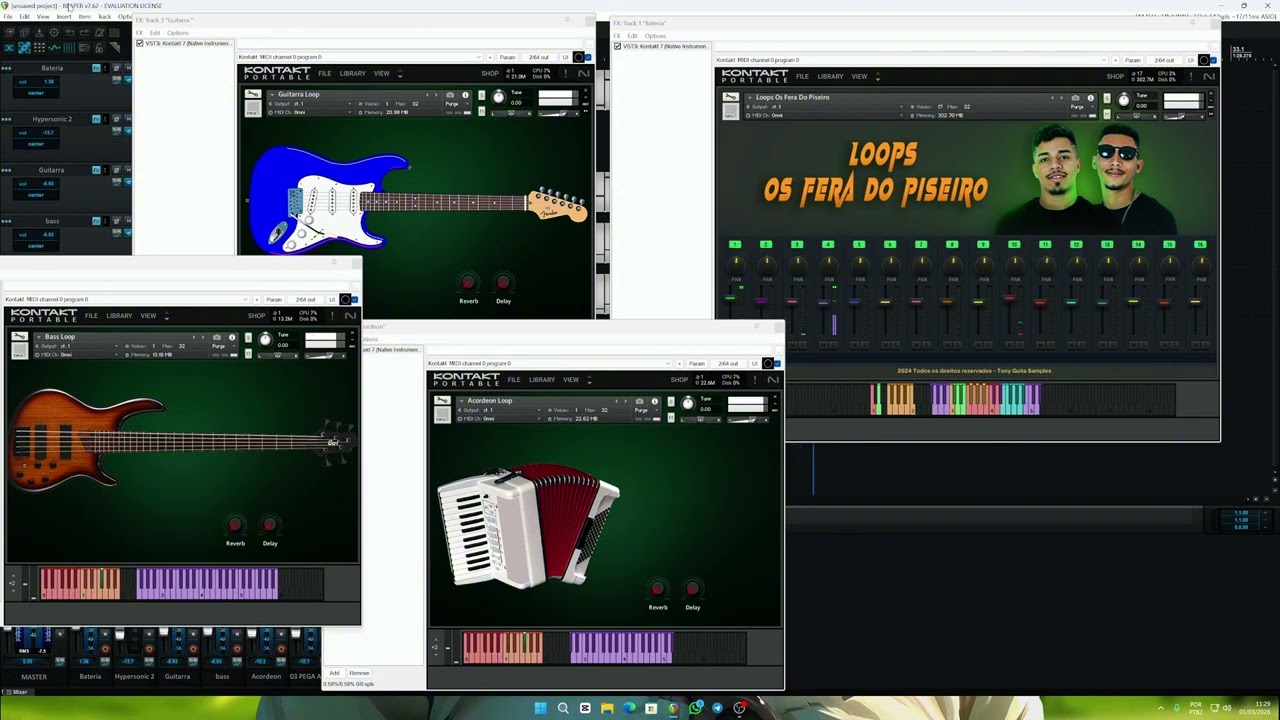Click next instrument arrow in Guitarra Loop header
The width and height of the screenshot is (1280, 720).
[x=437, y=95]
